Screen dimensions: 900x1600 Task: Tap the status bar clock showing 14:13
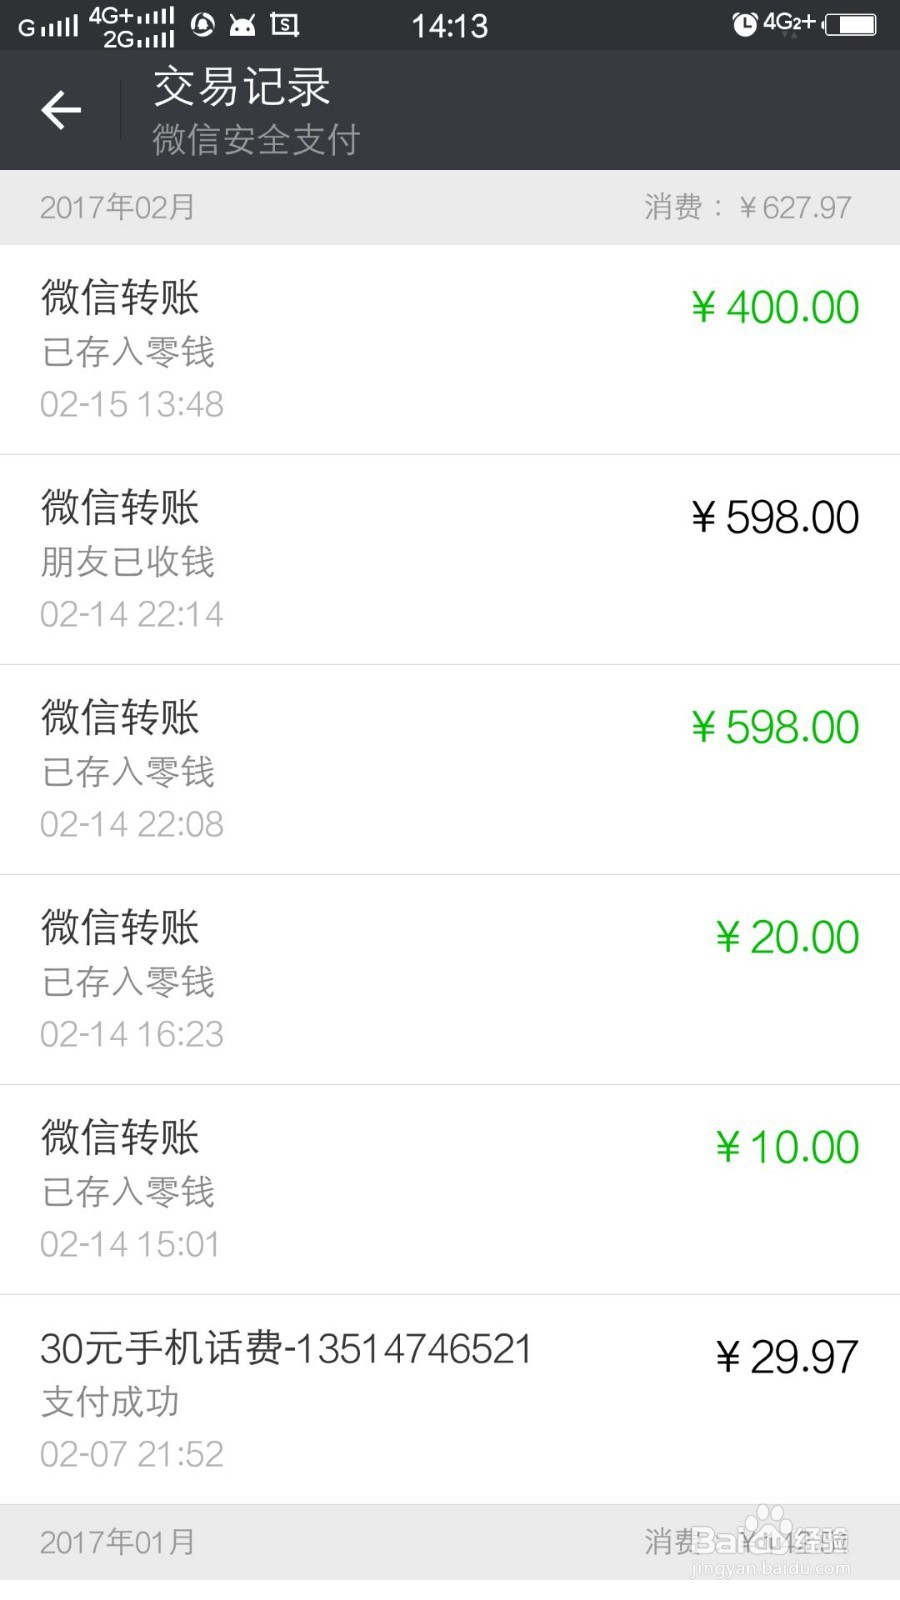450,25
